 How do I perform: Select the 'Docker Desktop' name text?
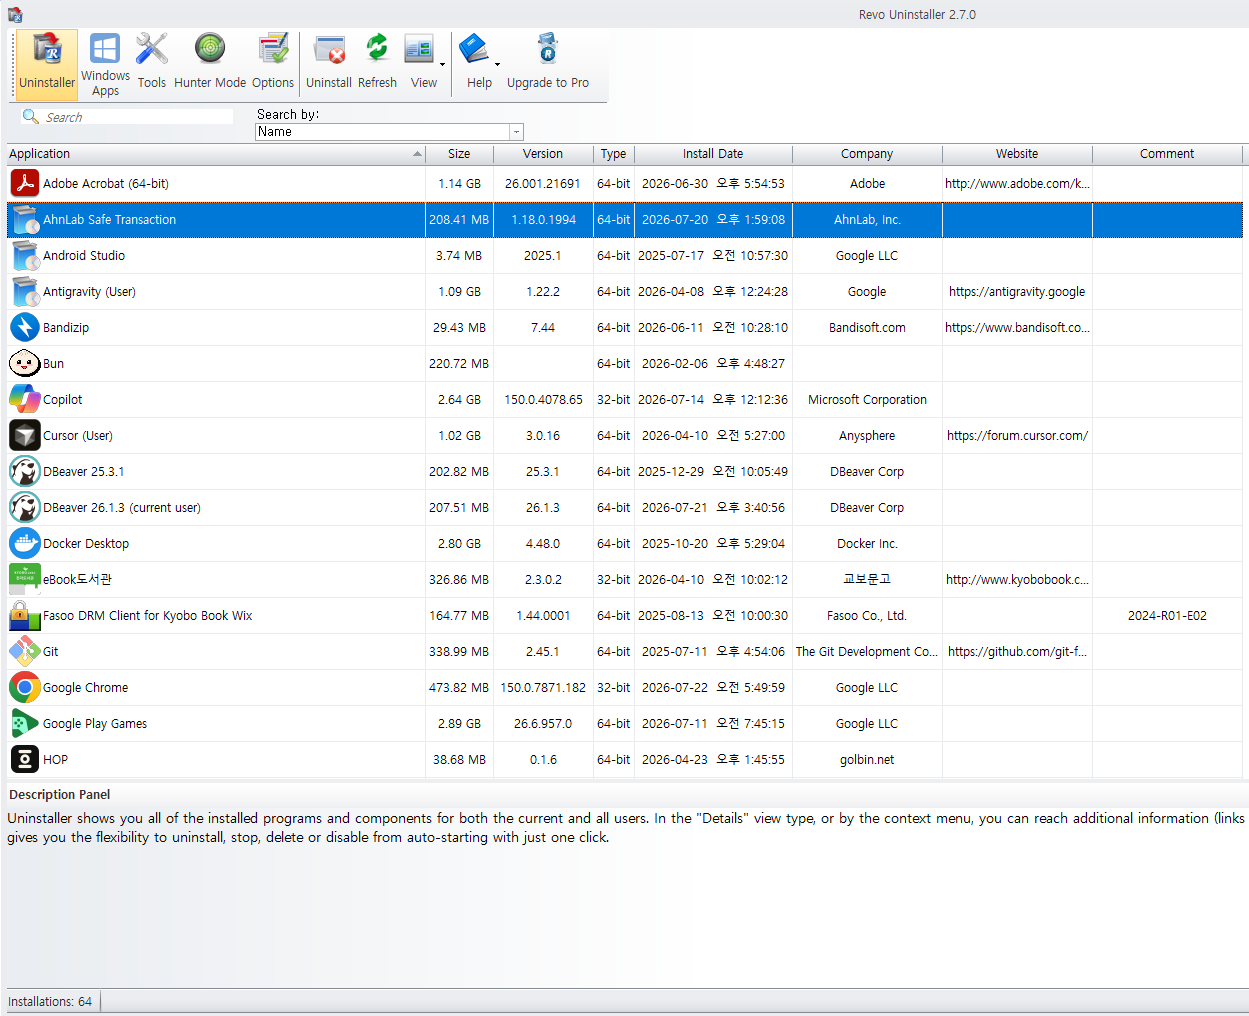[x=86, y=544]
